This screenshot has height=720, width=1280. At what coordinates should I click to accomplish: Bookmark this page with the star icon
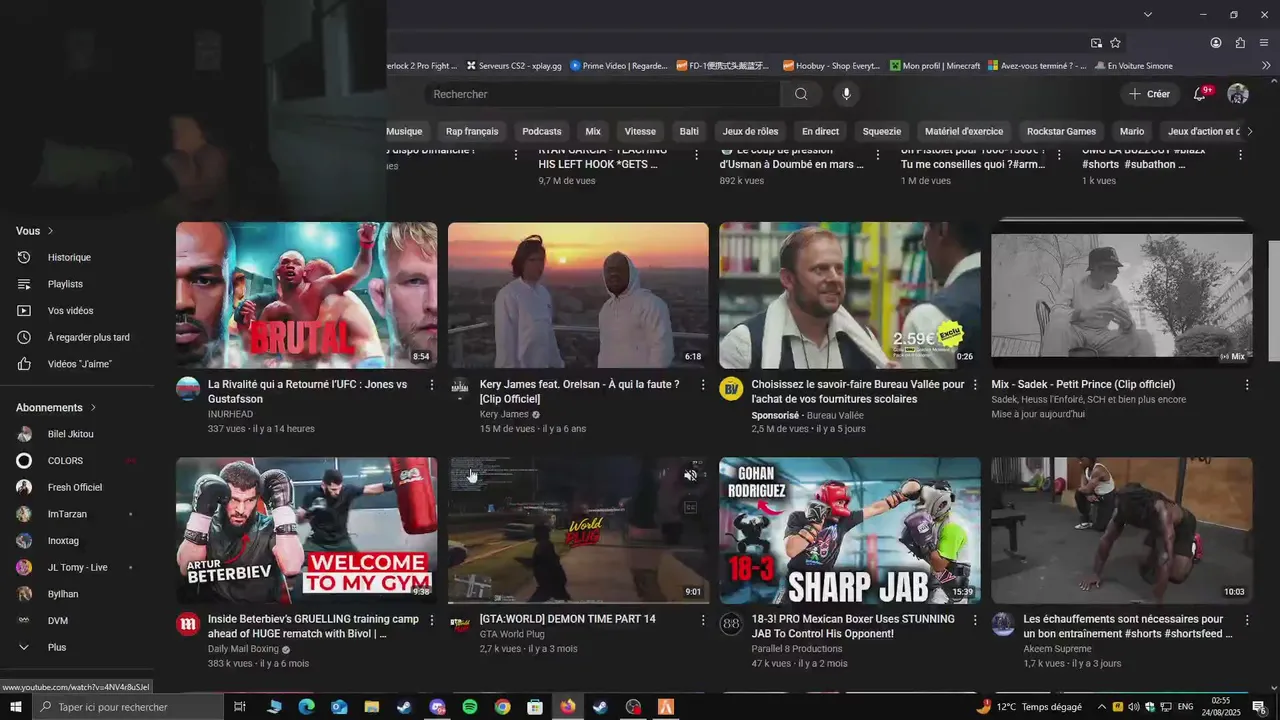pos(1115,43)
